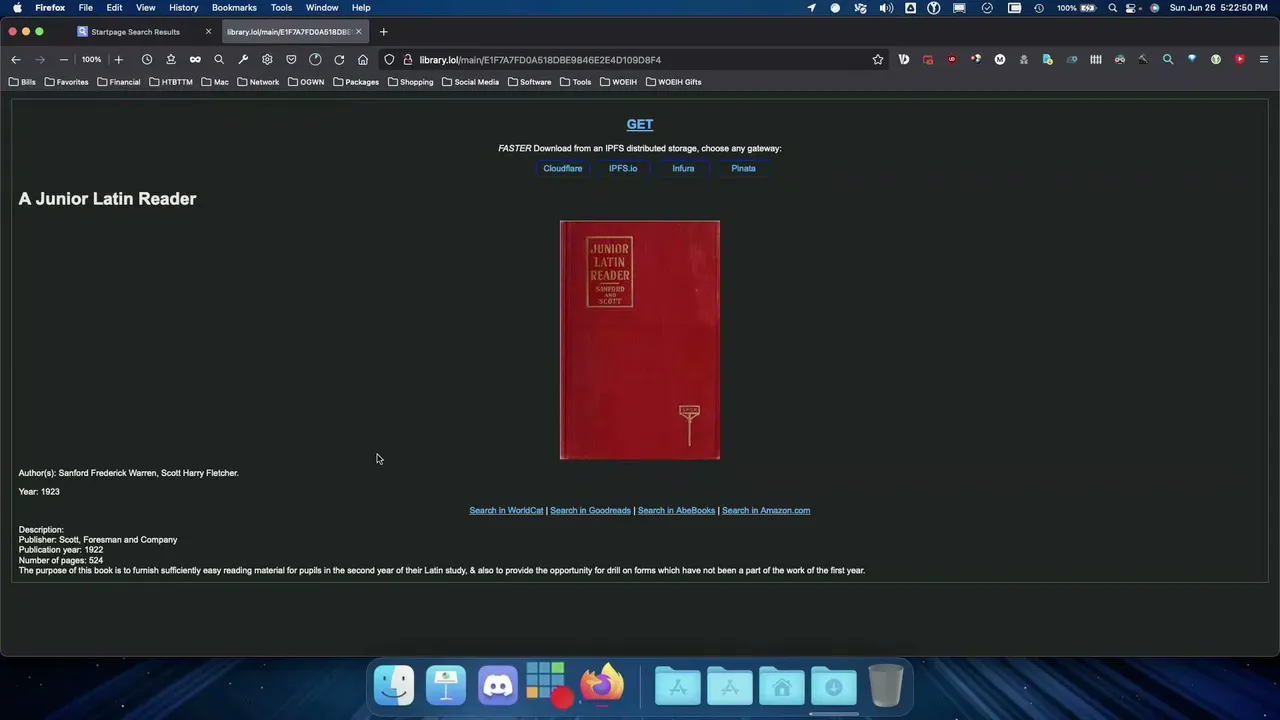Download via the Pinata gateway
This screenshot has width=1280, height=720.
pos(743,168)
